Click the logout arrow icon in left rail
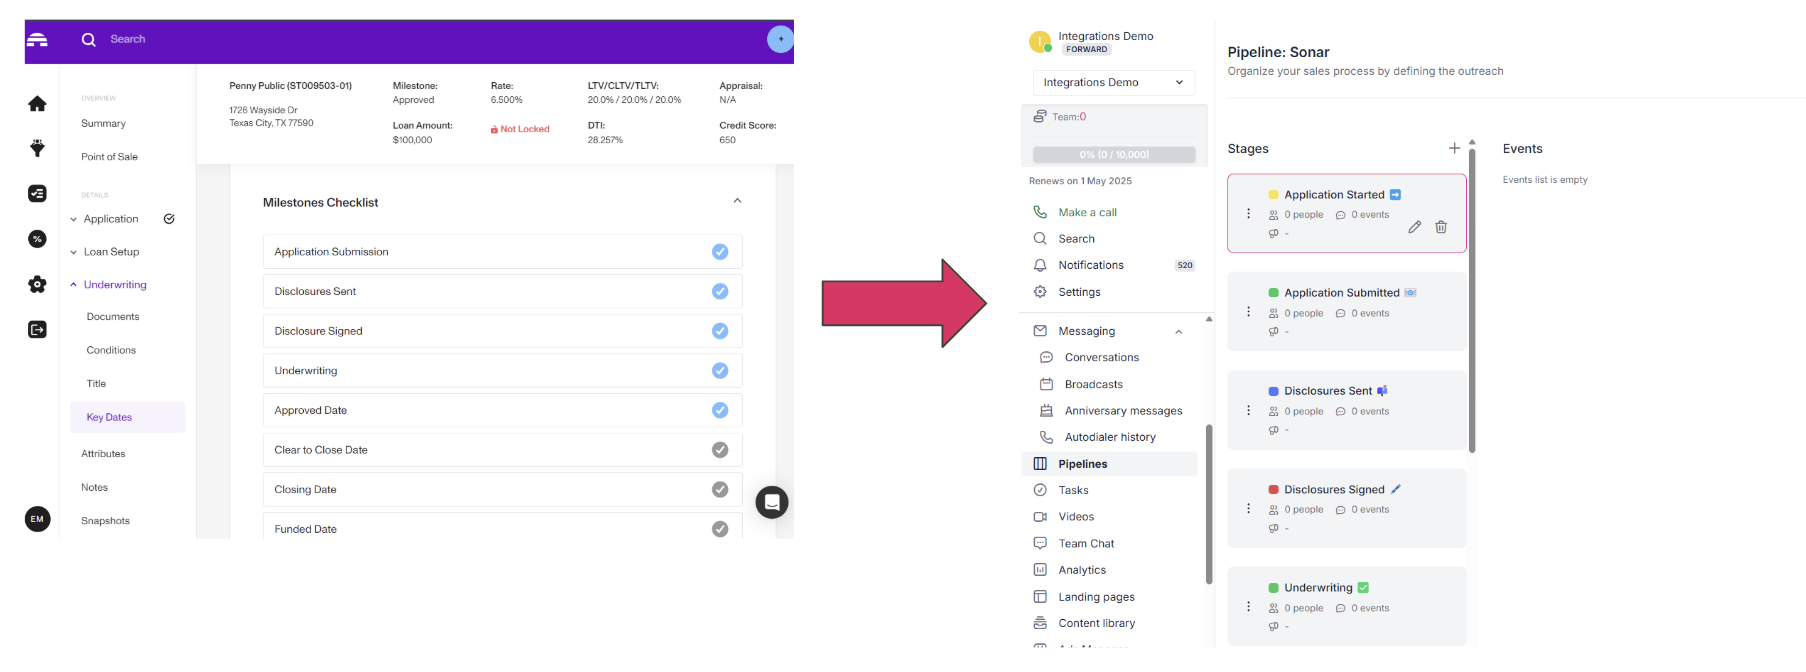Image resolution: width=1806 pixels, height=672 pixels. [x=37, y=329]
